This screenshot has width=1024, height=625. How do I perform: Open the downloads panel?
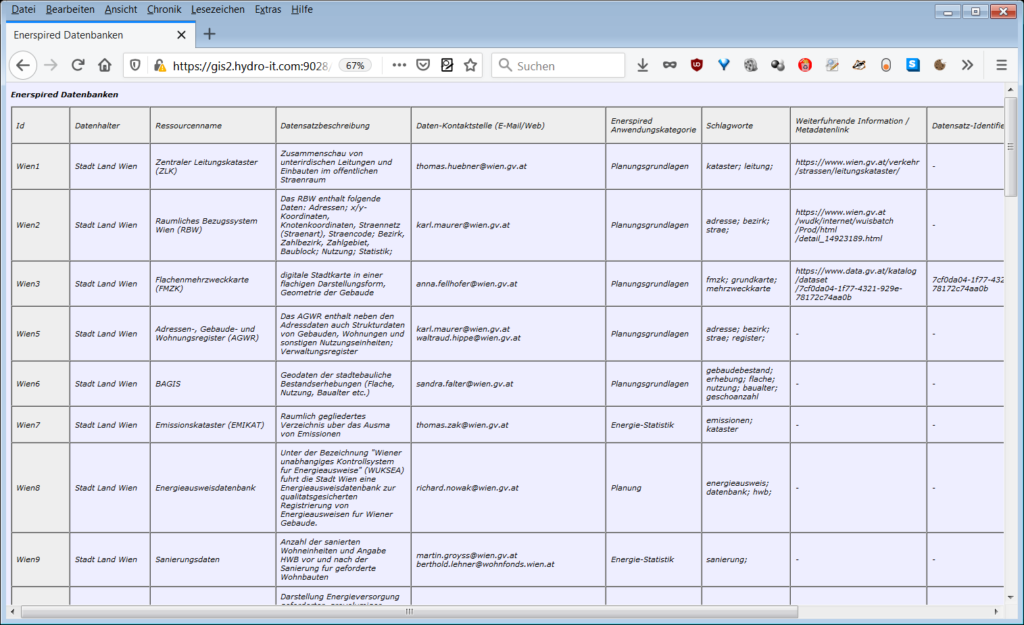643,65
